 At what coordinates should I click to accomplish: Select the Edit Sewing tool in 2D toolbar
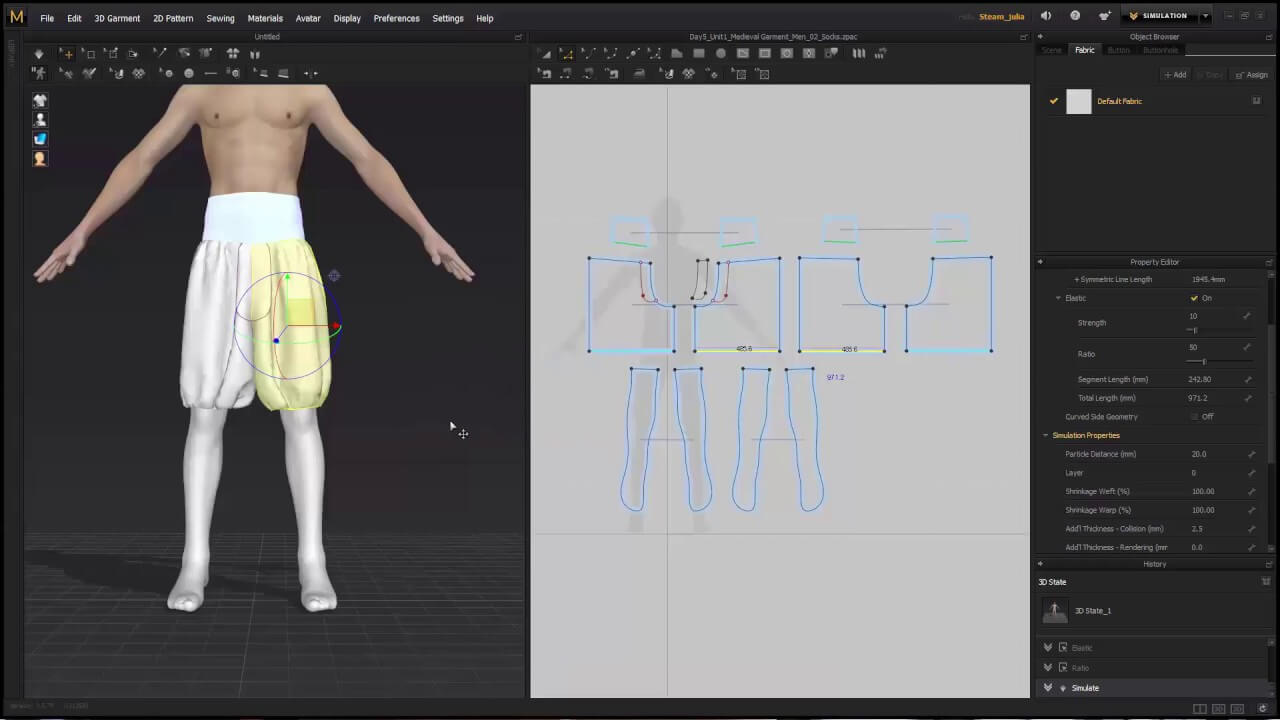click(x=544, y=74)
